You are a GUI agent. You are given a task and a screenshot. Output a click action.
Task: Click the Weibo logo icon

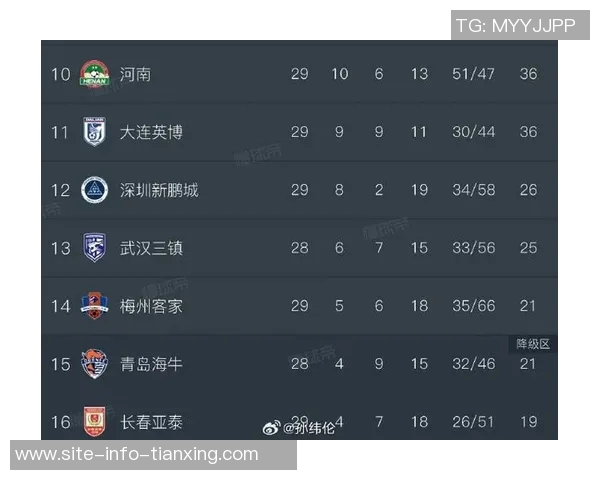[270, 428]
